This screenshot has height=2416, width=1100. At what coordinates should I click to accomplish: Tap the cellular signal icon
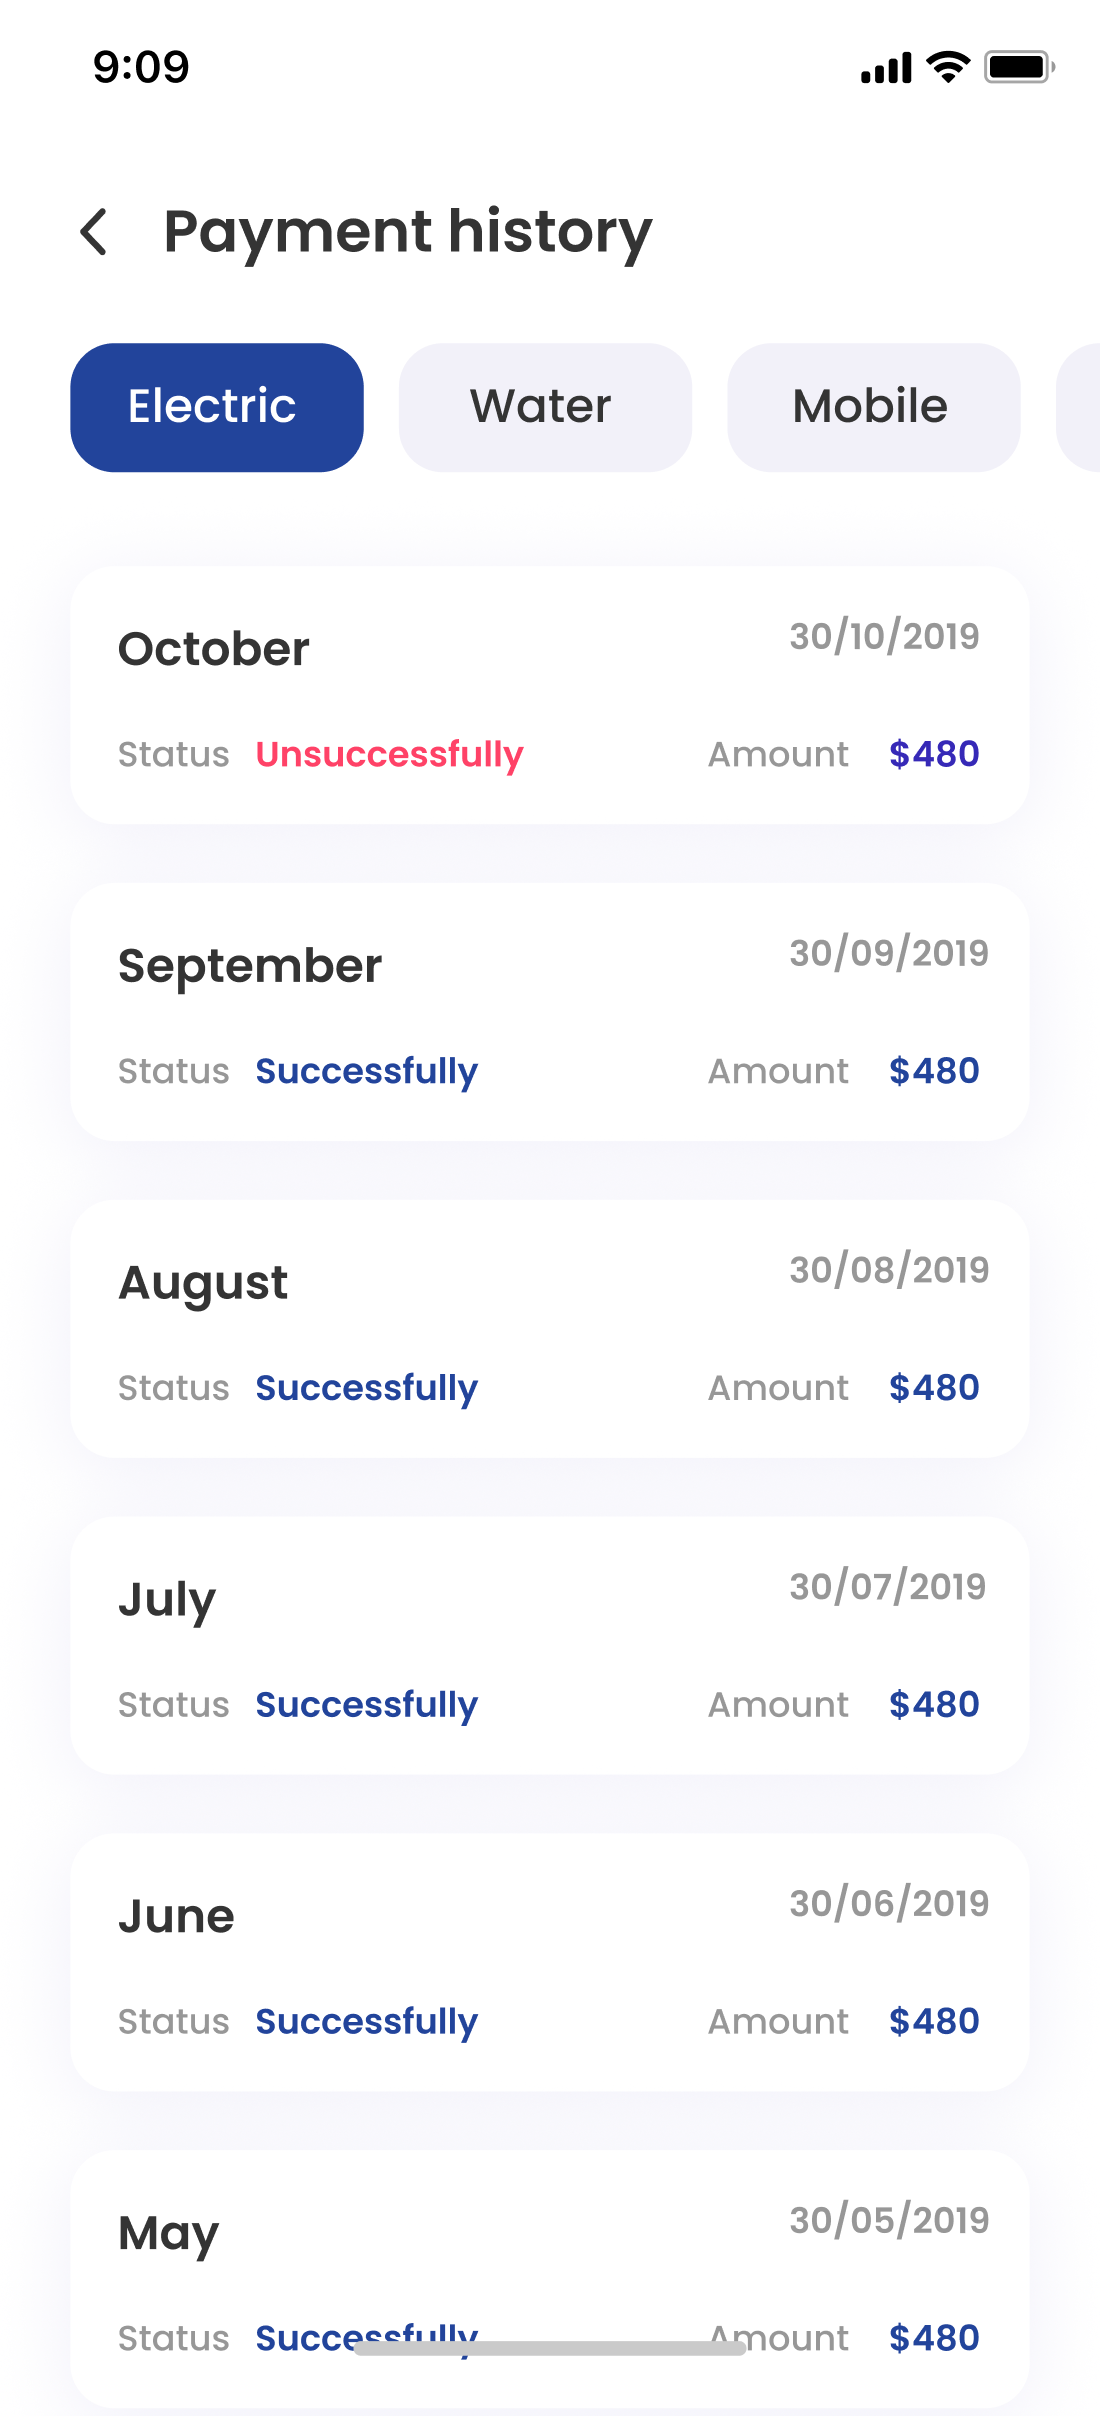coord(886,68)
